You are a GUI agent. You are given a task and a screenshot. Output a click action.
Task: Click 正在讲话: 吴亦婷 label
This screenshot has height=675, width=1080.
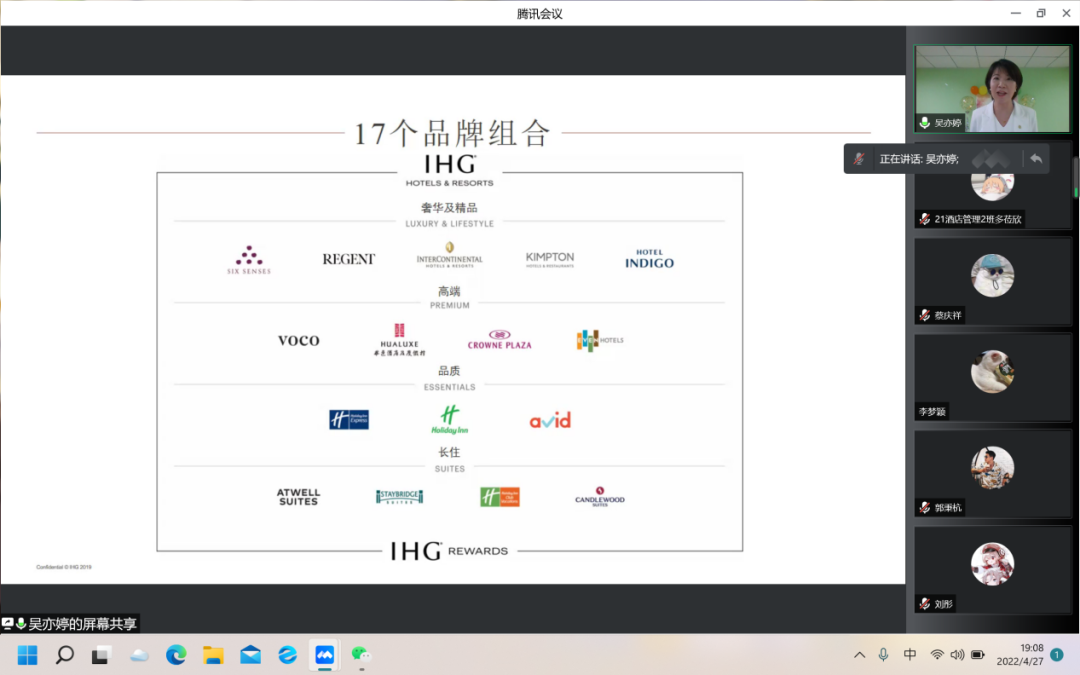[919, 159]
